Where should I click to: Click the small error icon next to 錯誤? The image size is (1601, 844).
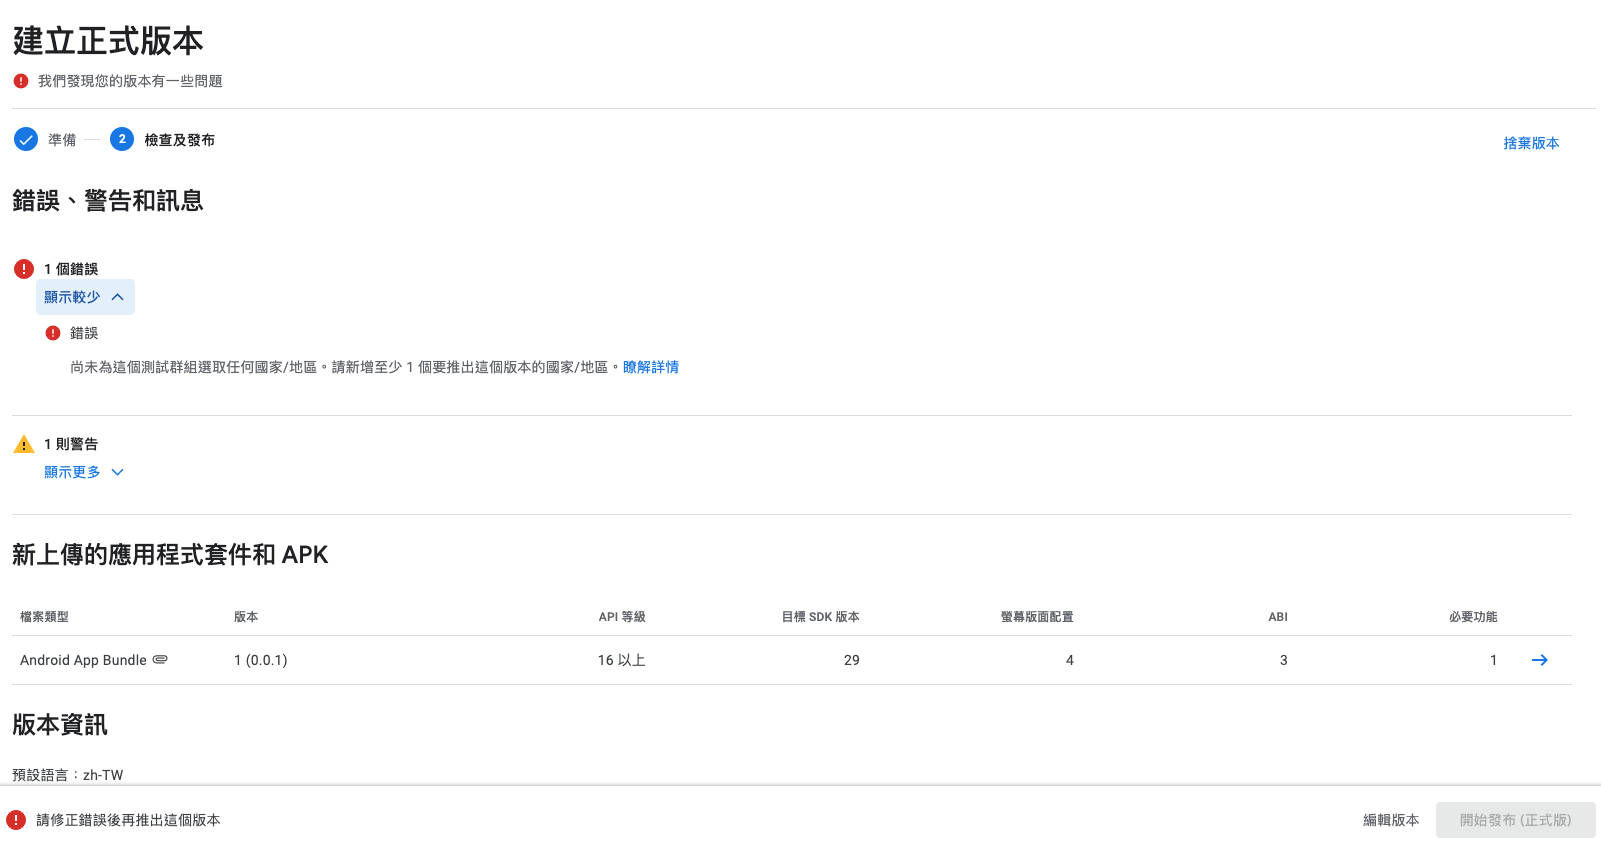(53, 333)
